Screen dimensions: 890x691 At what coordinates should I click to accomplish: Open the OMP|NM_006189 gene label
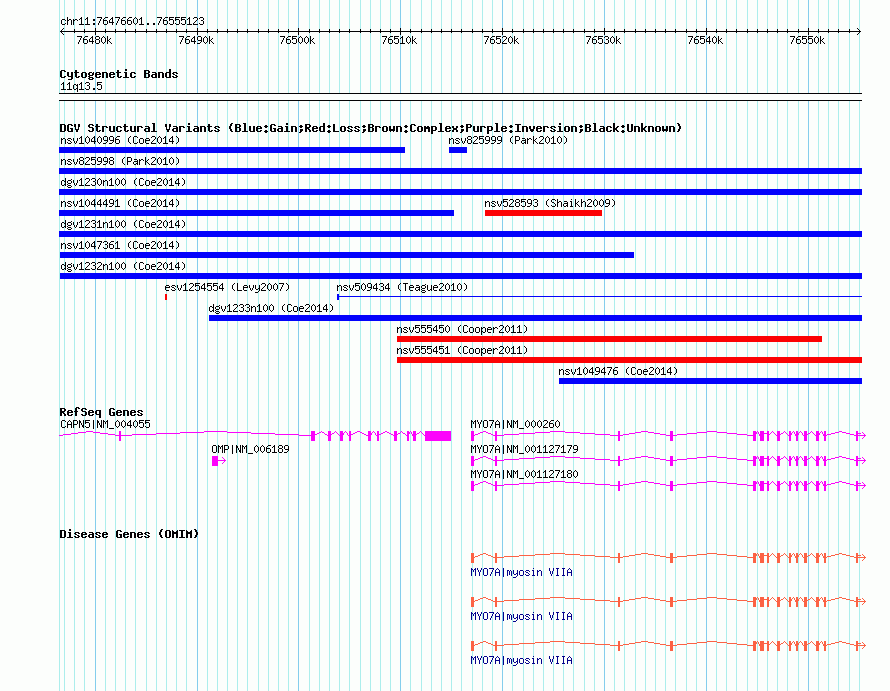click(x=250, y=449)
